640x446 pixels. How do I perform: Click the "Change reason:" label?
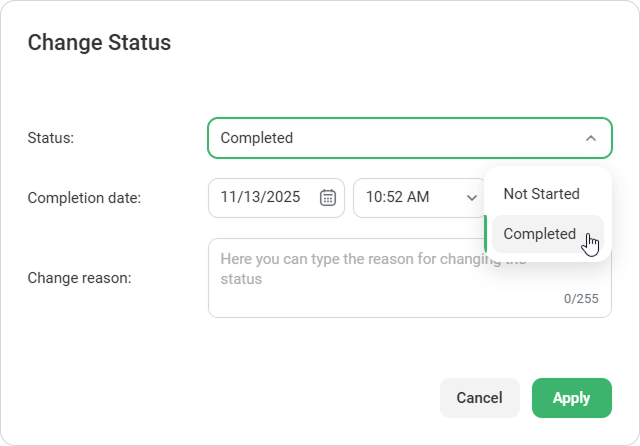tap(79, 277)
